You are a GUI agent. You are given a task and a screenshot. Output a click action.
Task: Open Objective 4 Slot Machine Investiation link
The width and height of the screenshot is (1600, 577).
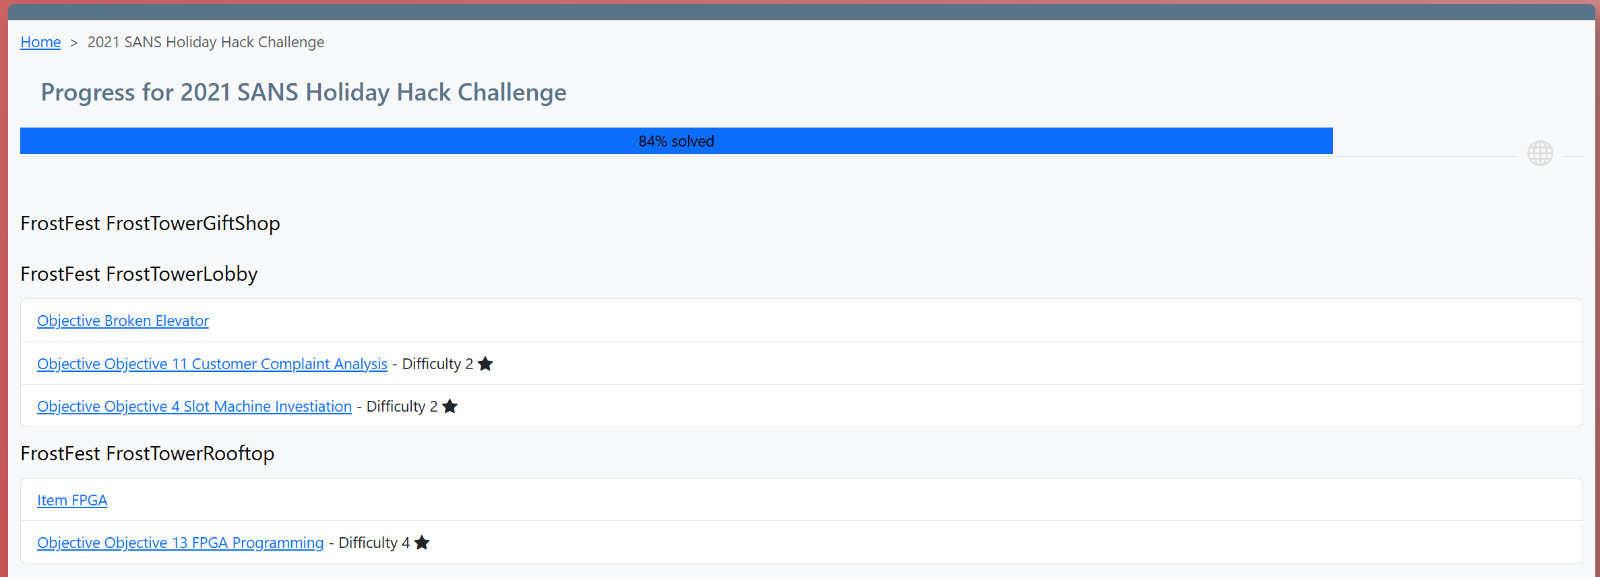click(x=194, y=407)
